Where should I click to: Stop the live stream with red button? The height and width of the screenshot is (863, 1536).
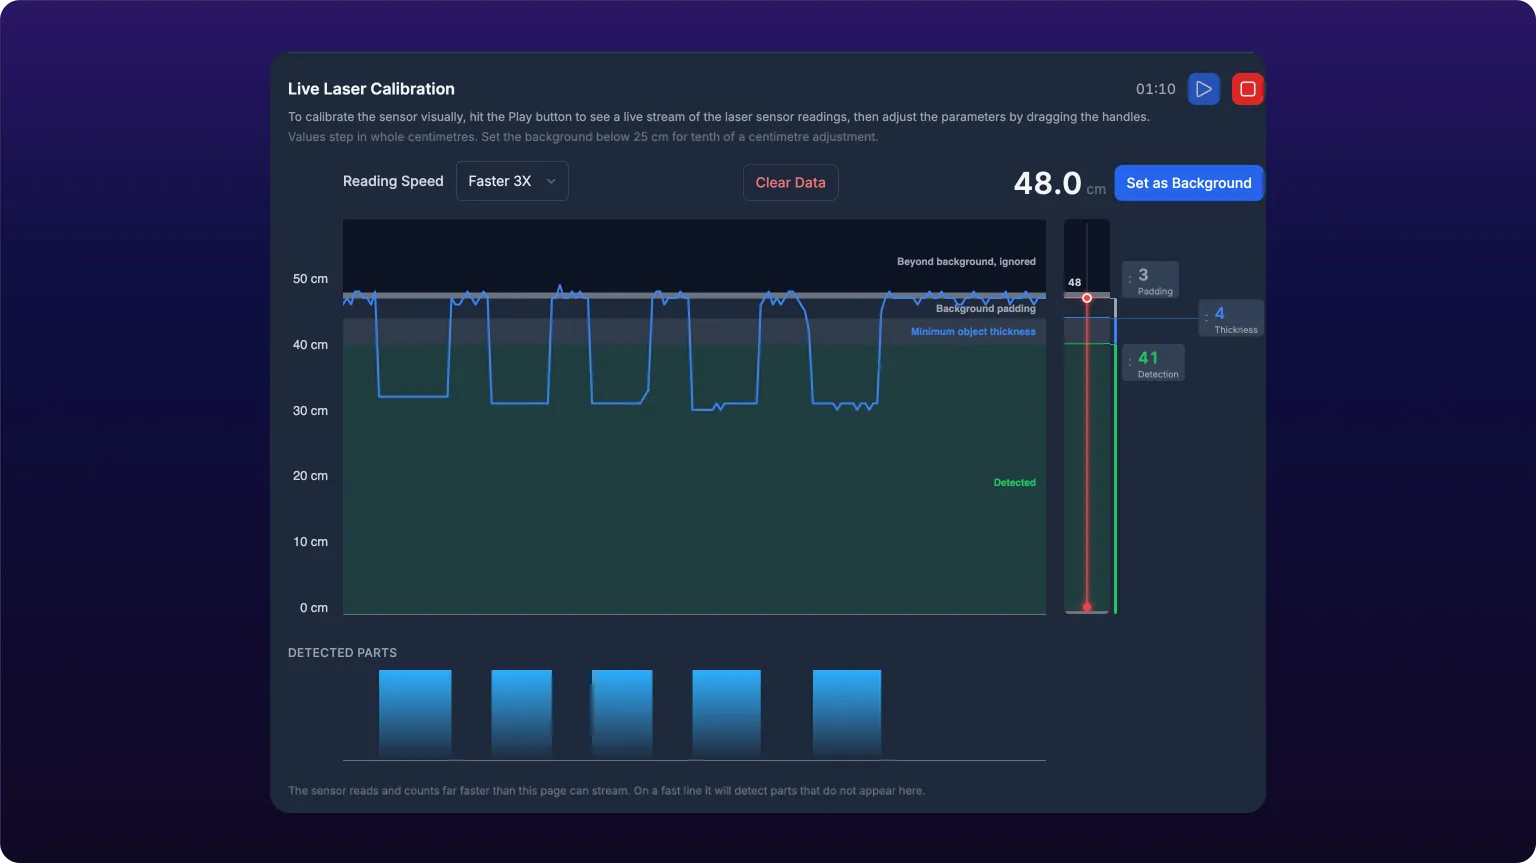tap(1248, 89)
